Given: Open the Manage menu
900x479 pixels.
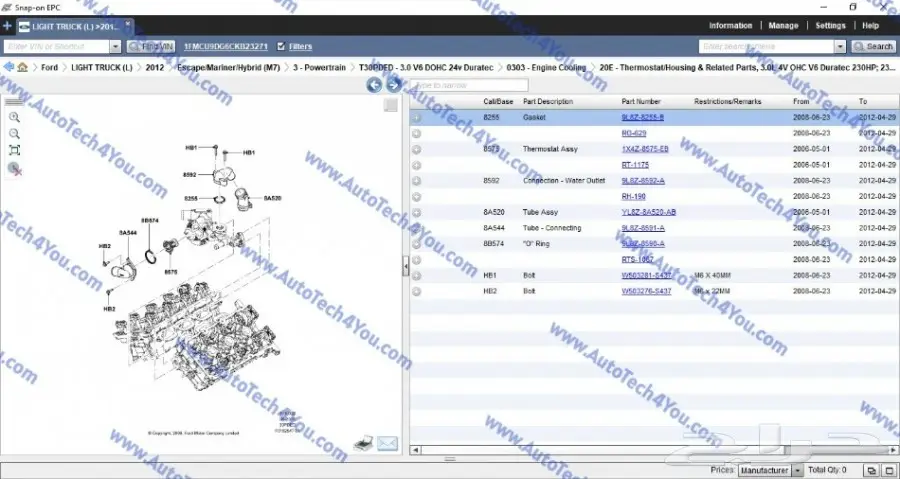Looking at the screenshot, I should pos(783,26).
